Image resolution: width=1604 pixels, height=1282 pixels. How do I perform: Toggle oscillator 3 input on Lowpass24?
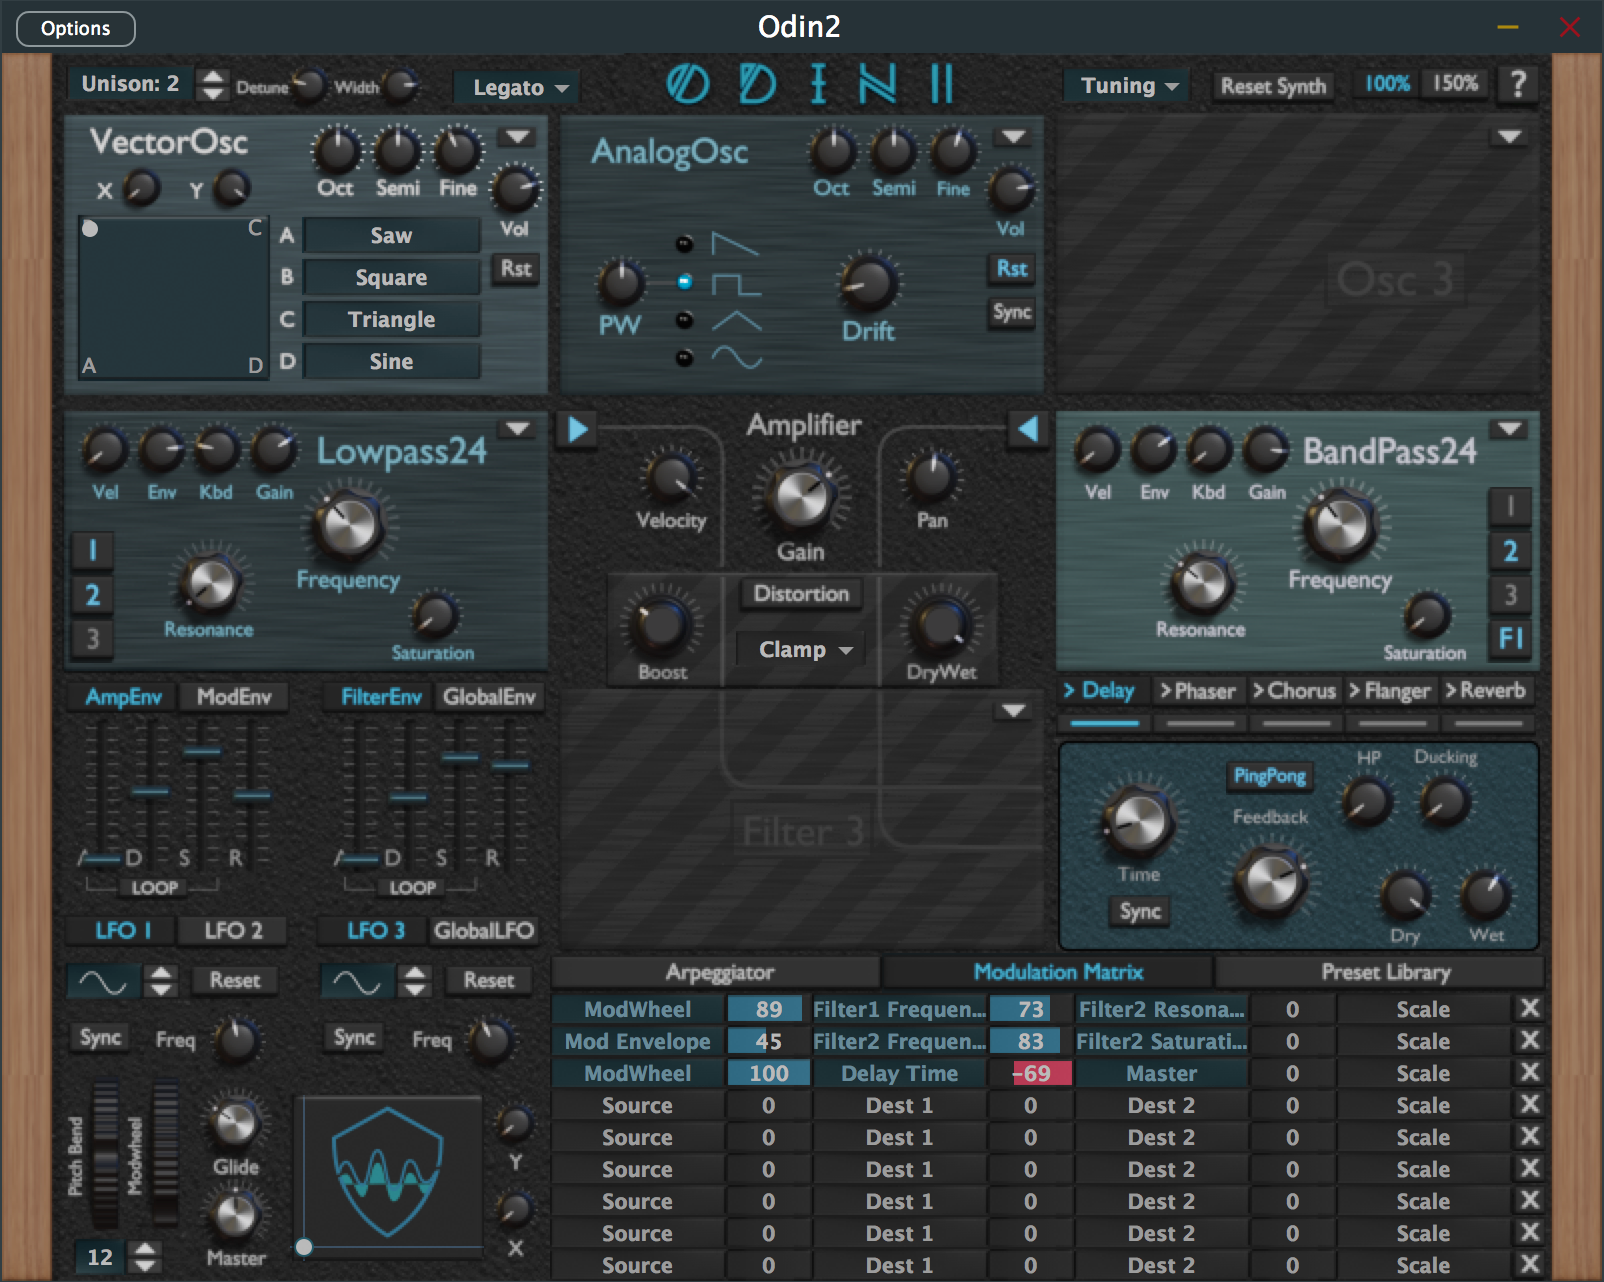click(x=93, y=638)
